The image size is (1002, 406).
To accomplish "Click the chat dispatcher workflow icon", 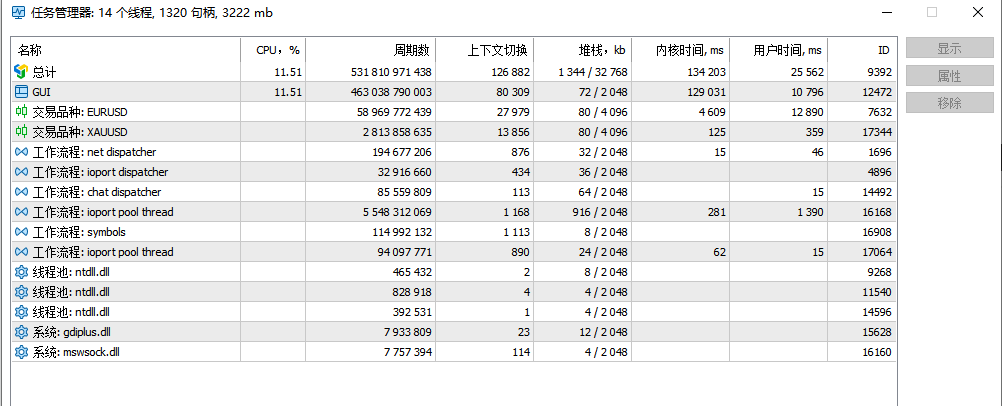I will 21,192.
